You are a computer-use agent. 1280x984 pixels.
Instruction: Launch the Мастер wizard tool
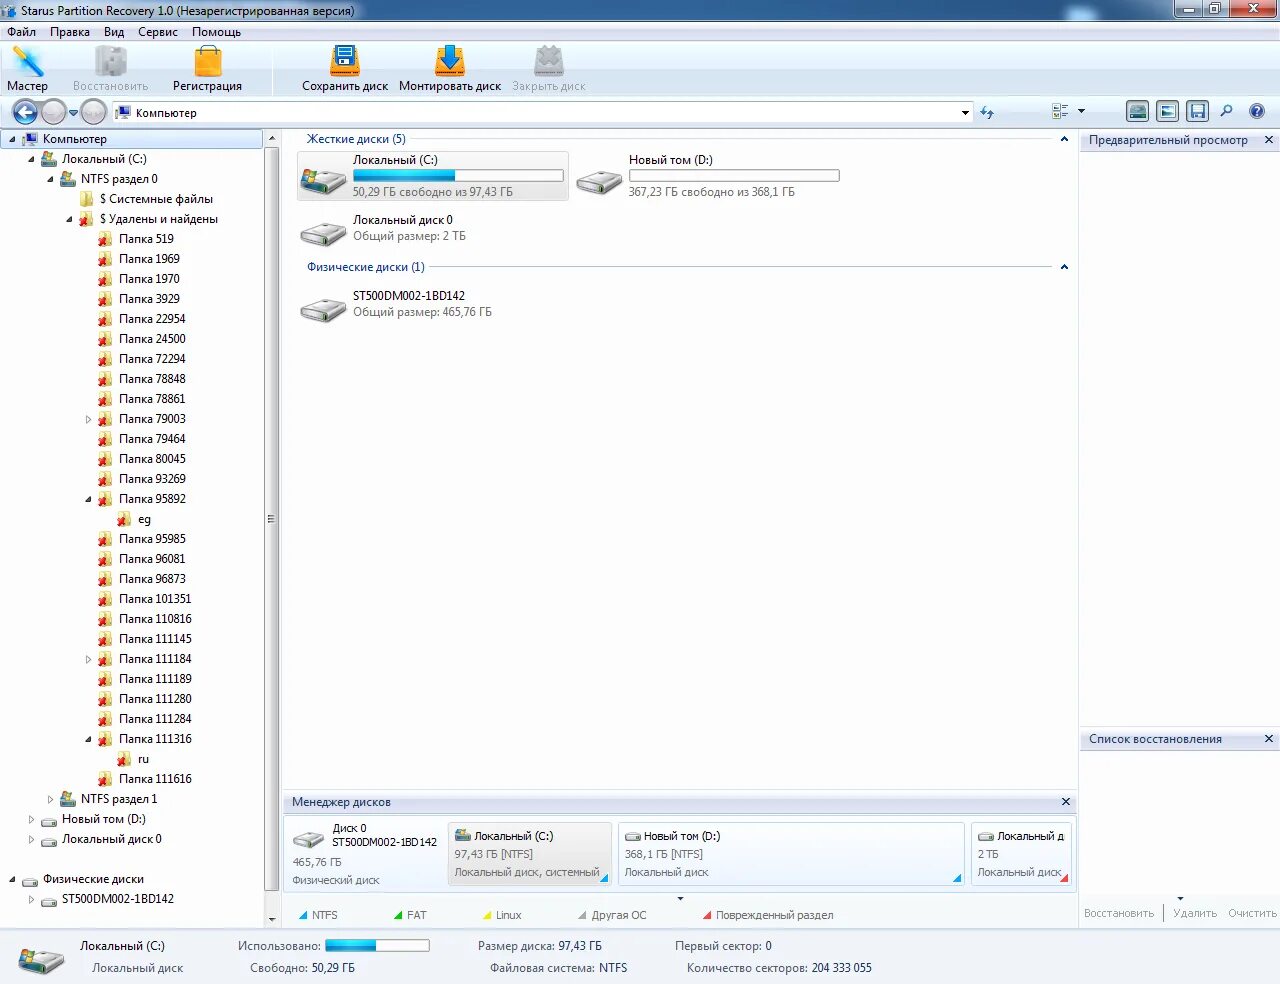click(x=27, y=68)
